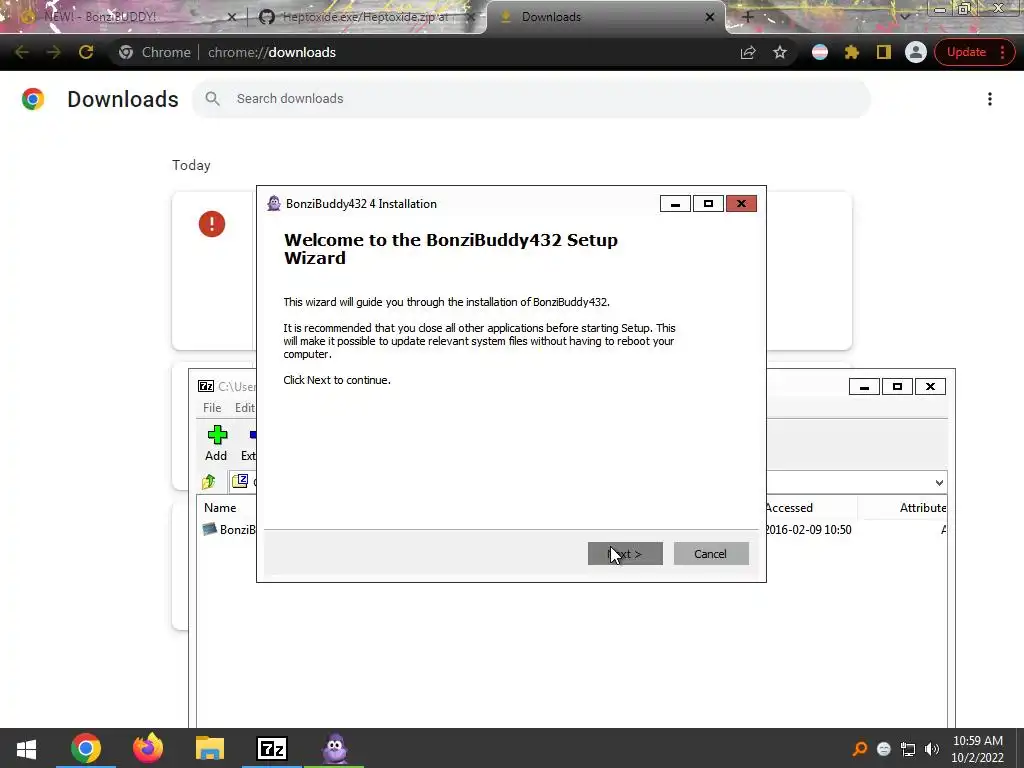Share this page from the address bar
The height and width of the screenshot is (768, 1024).
click(x=748, y=52)
